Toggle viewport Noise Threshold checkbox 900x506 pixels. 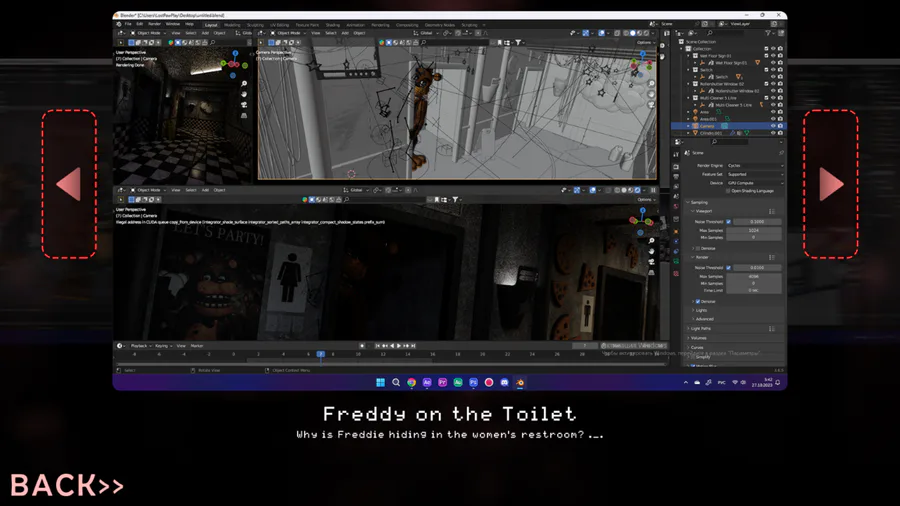pyautogui.click(x=728, y=221)
